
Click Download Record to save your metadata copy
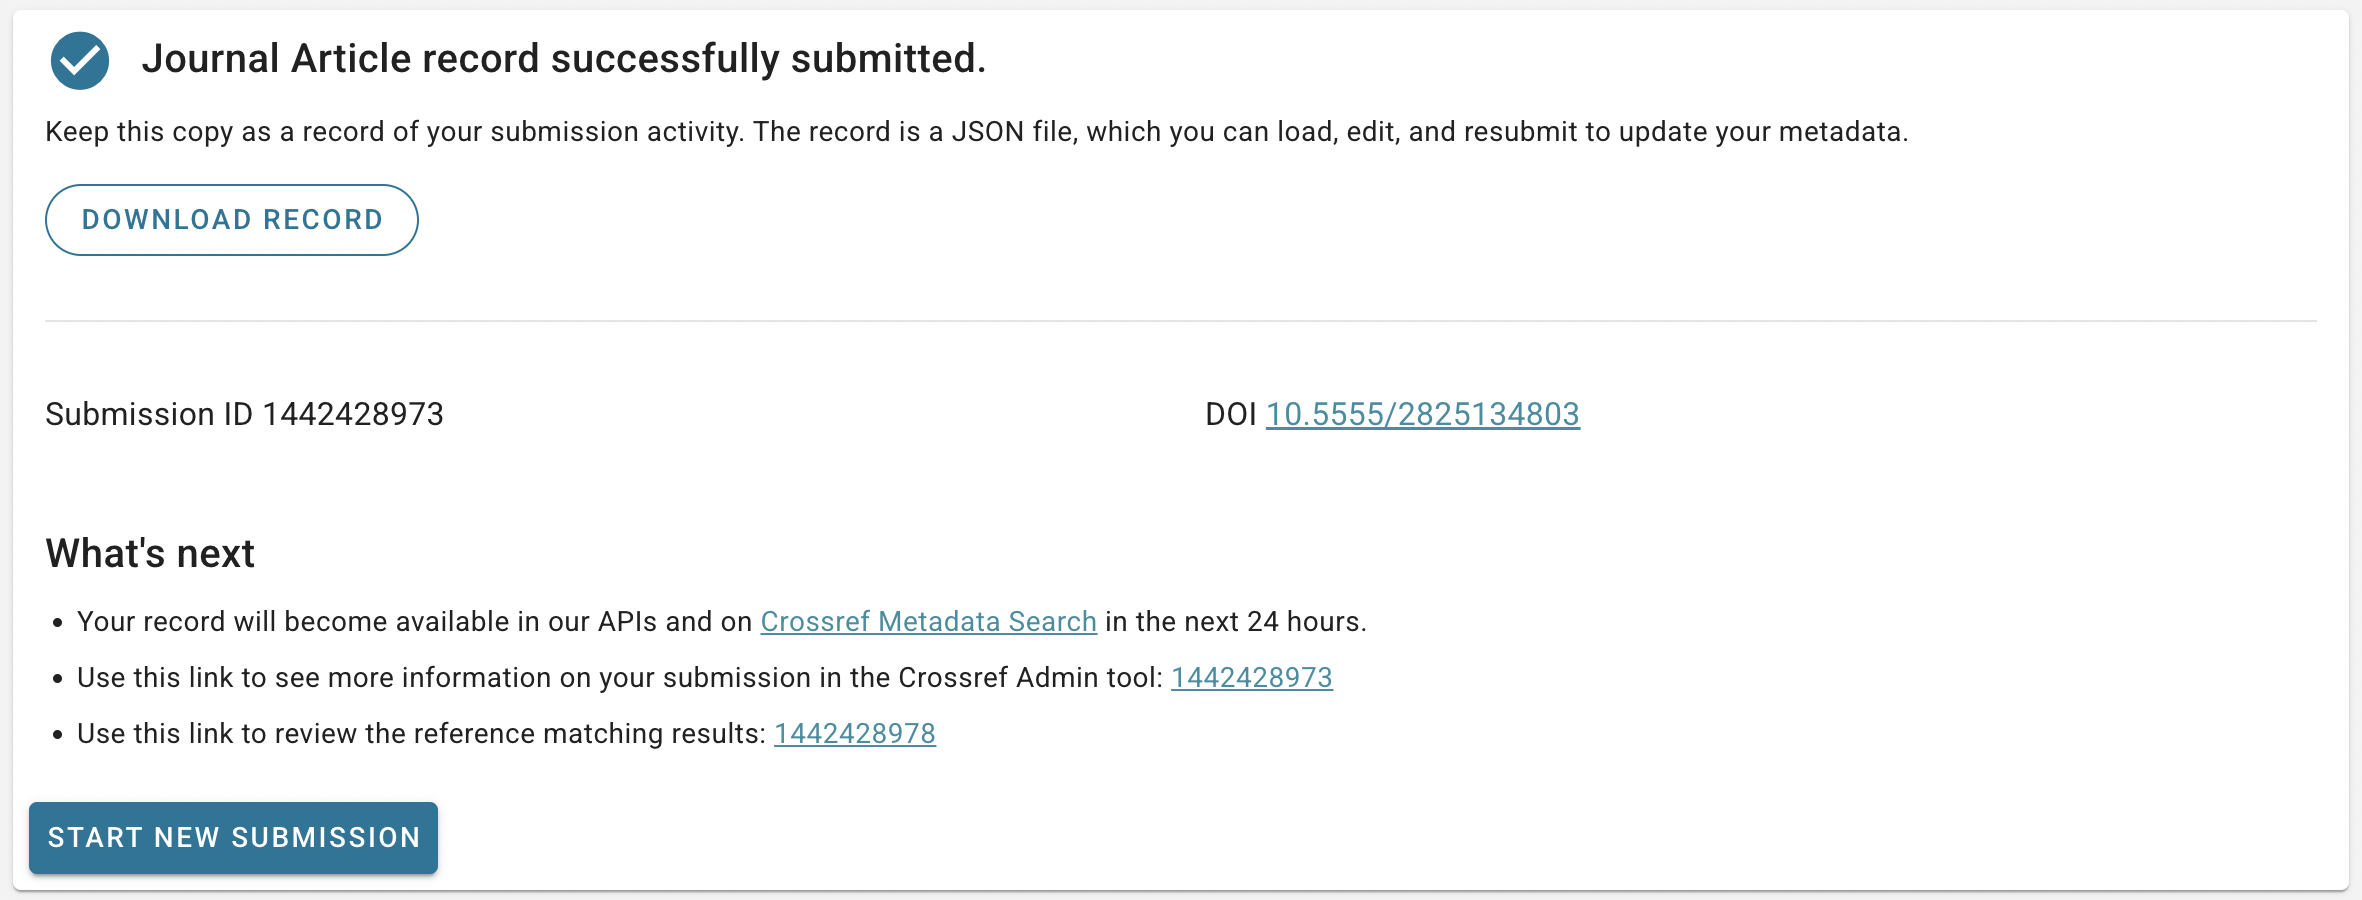[231, 219]
